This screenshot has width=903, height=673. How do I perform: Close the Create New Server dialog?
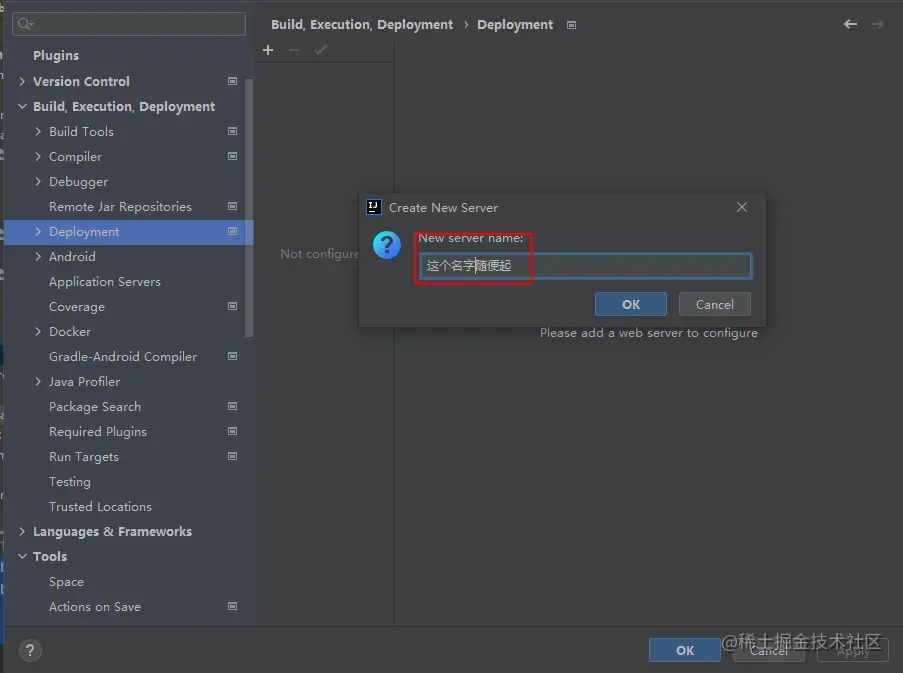pyautogui.click(x=742, y=207)
